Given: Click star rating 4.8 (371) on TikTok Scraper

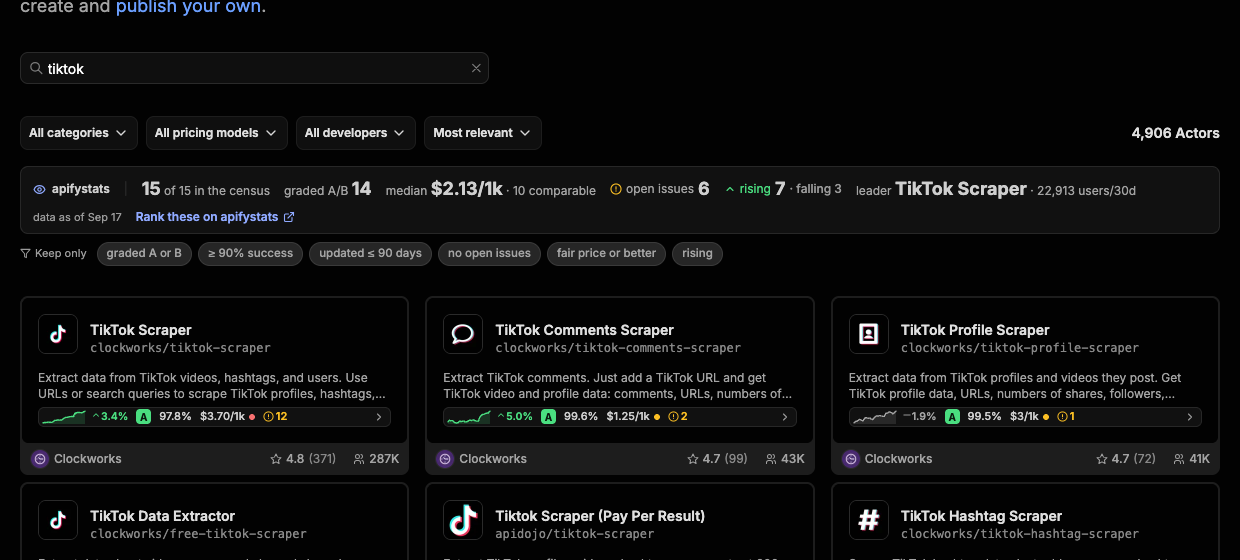Looking at the screenshot, I should [x=303, y=459].
